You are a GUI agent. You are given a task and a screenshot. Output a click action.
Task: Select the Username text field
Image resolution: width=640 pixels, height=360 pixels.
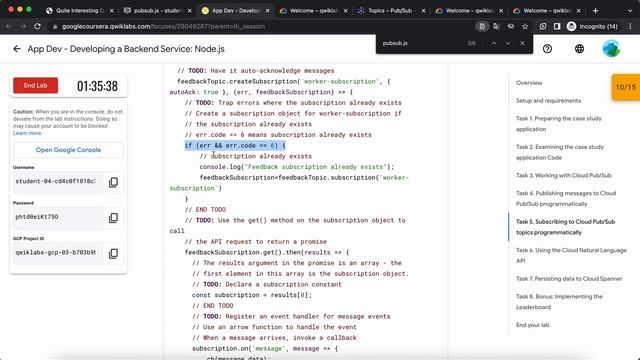(57, 182)
